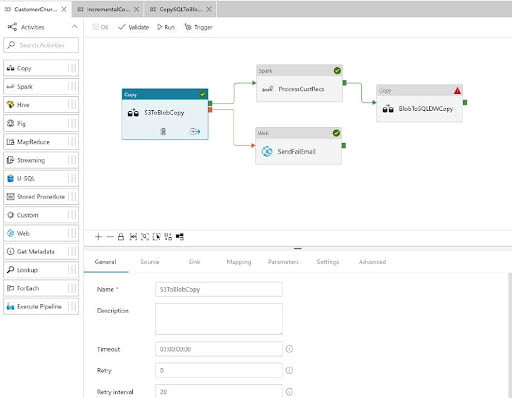
Task: Open the Sink properties tab
Action: [194, 262]
